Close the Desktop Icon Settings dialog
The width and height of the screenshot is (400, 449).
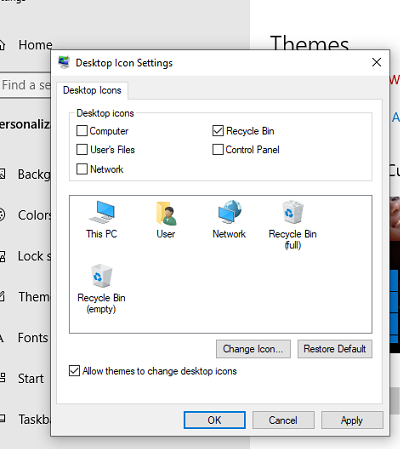pos(377,62)
